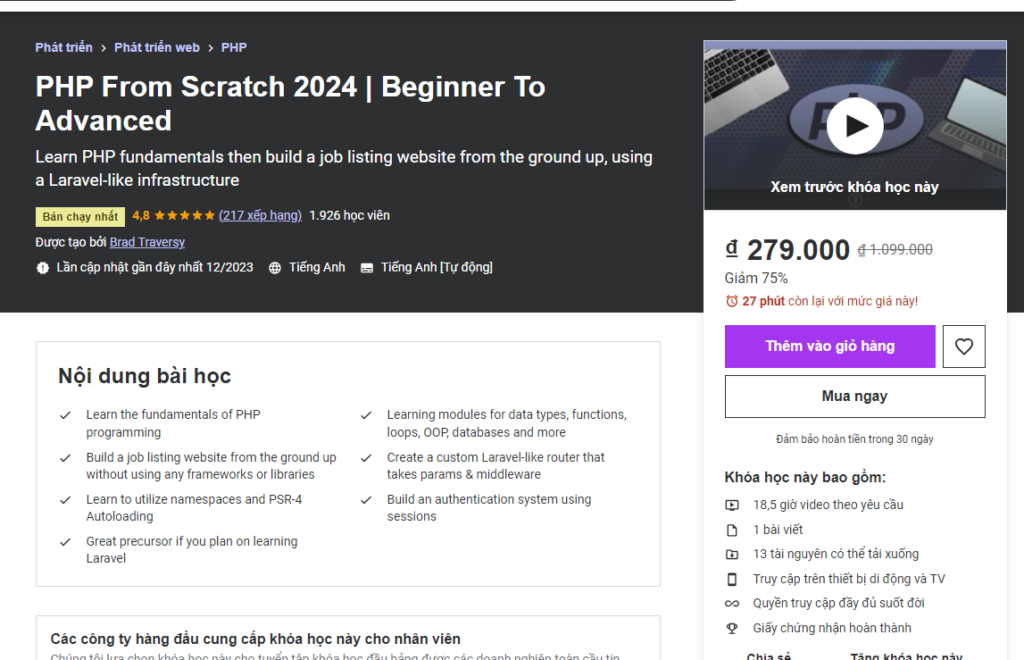Click the downloadable resources icon

(732, 554)
